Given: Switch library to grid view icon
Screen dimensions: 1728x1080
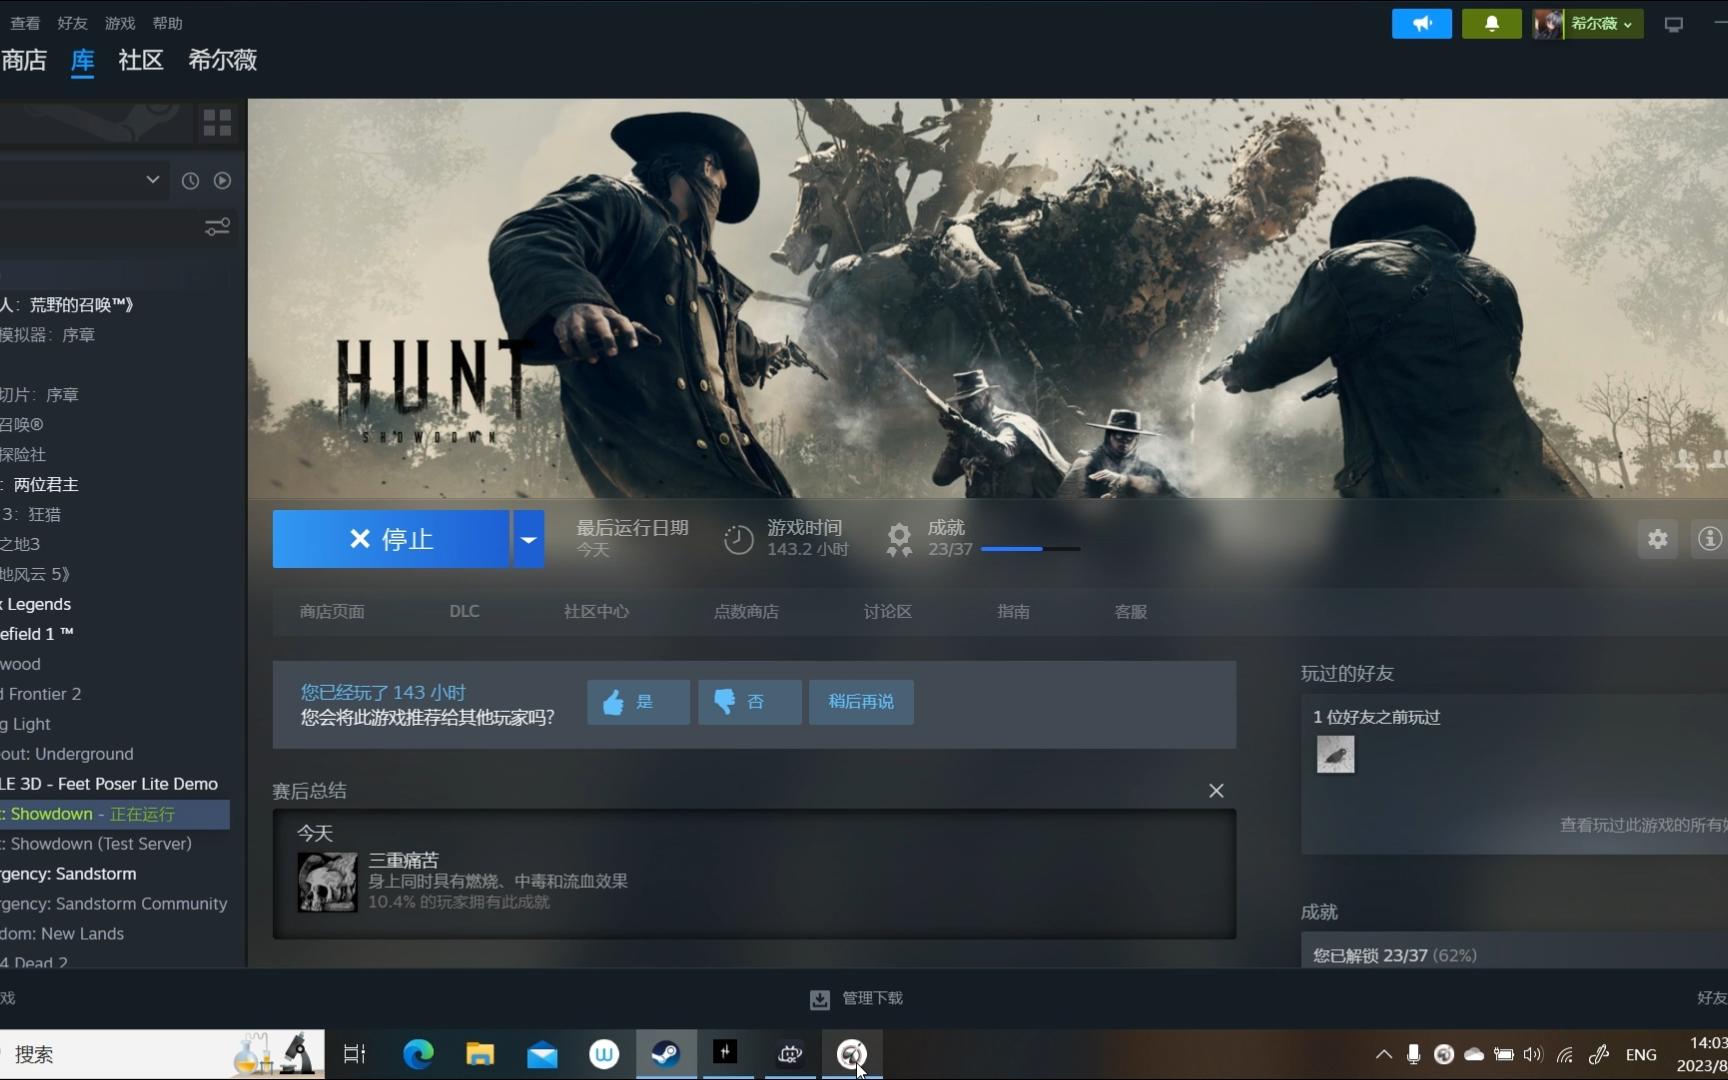Looking at the screenshot, I should click(217, 122).
